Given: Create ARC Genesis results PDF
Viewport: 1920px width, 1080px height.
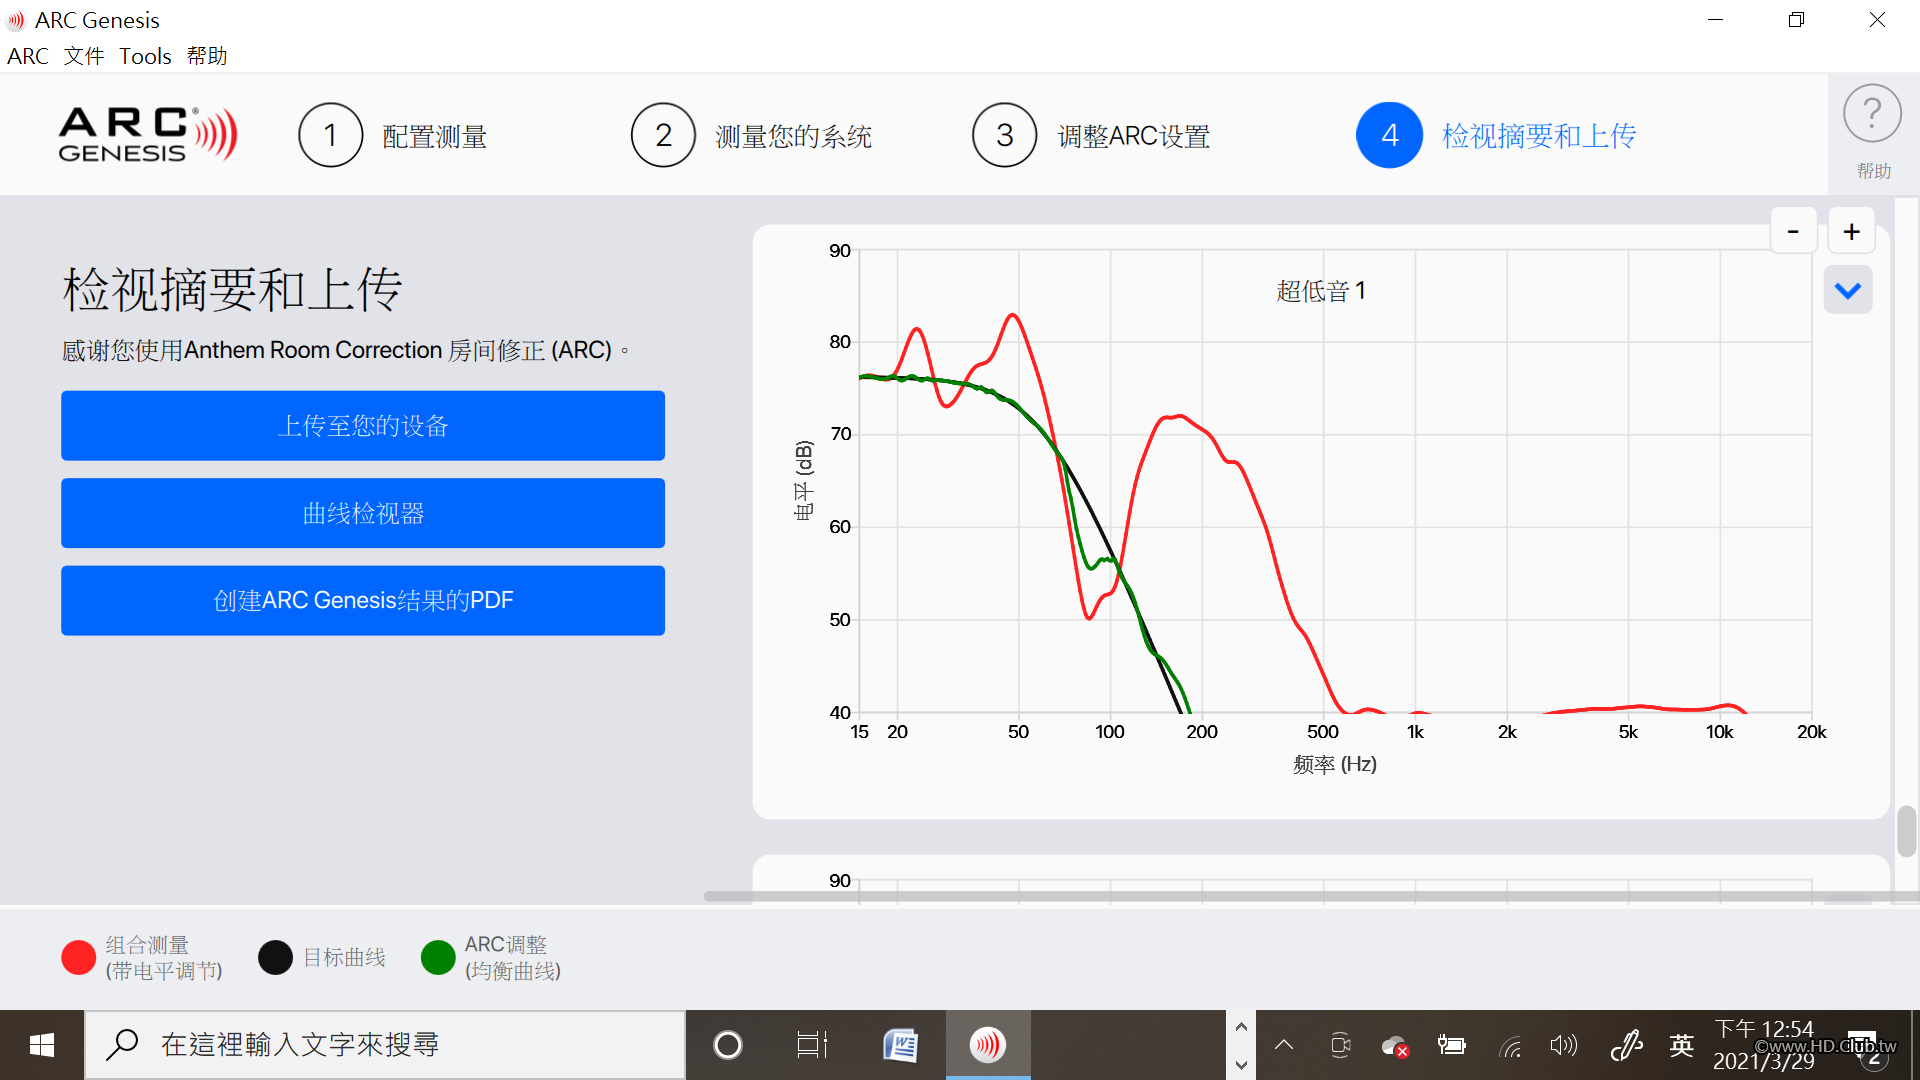Looking at the screenshot, I should [x=362, y=600].
